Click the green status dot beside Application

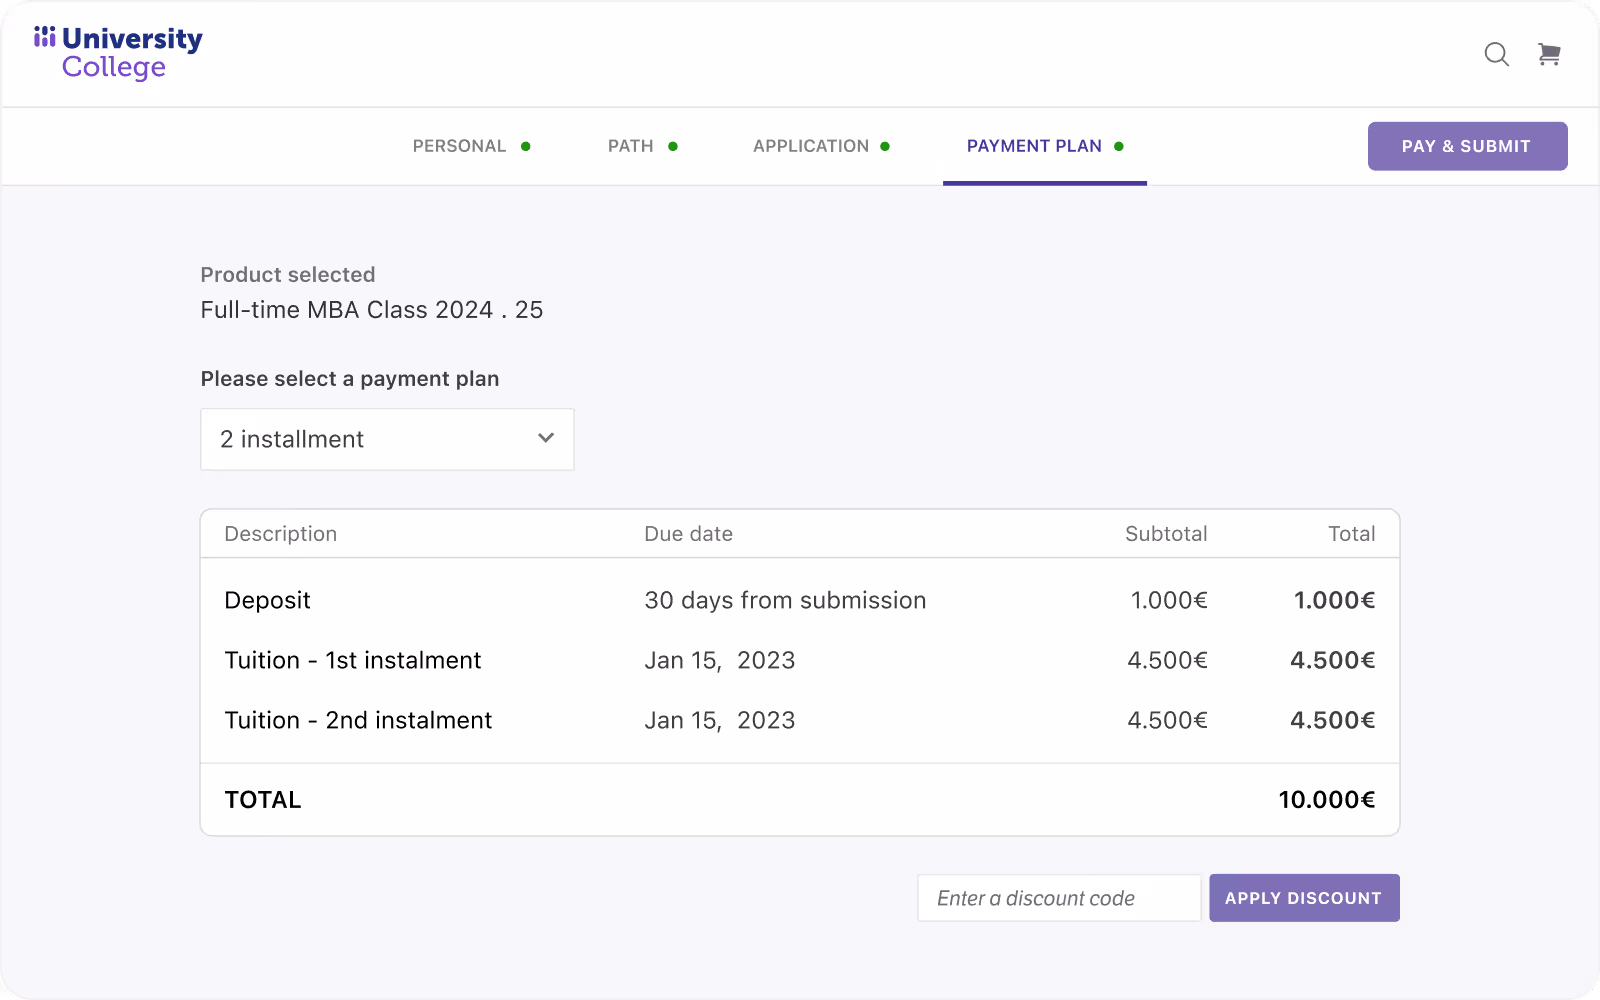[885, 146]
